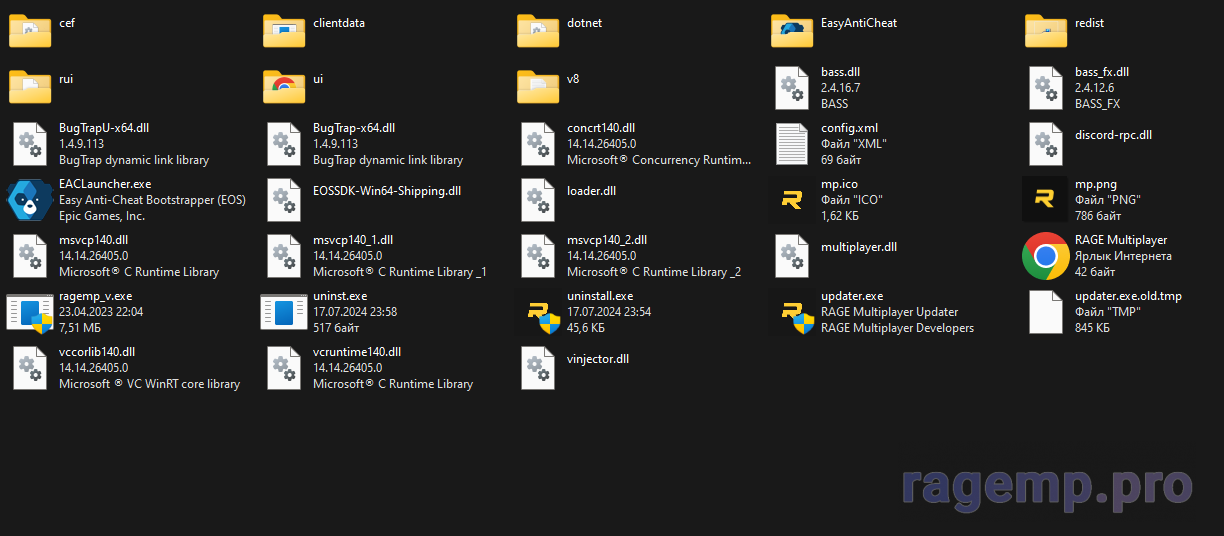1224x536 pixels.
Task: Open the EasyAntiCheat folder icon
Action: (792, 31)
